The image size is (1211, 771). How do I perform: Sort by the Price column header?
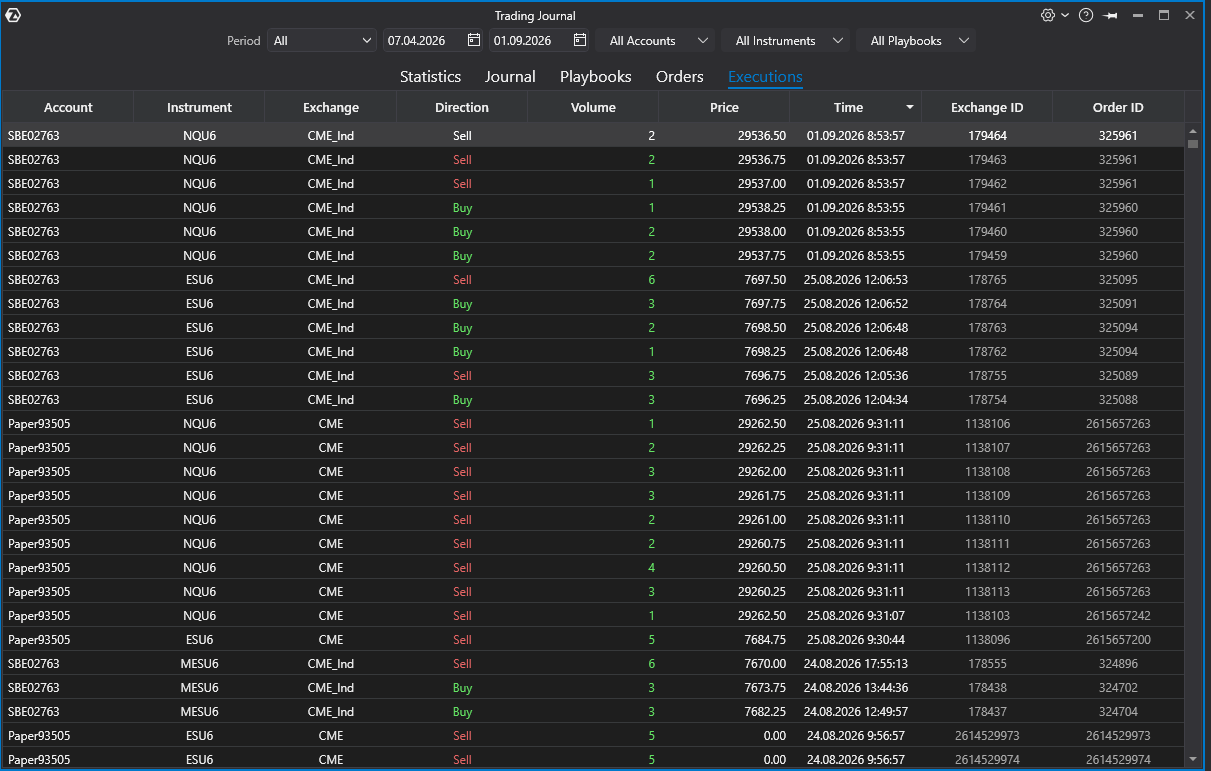[724, 107]
